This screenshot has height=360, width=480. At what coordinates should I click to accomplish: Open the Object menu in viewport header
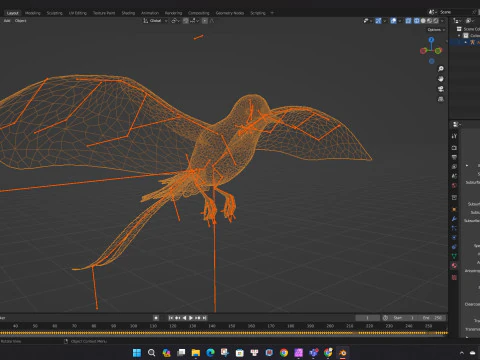coord(20,21)
